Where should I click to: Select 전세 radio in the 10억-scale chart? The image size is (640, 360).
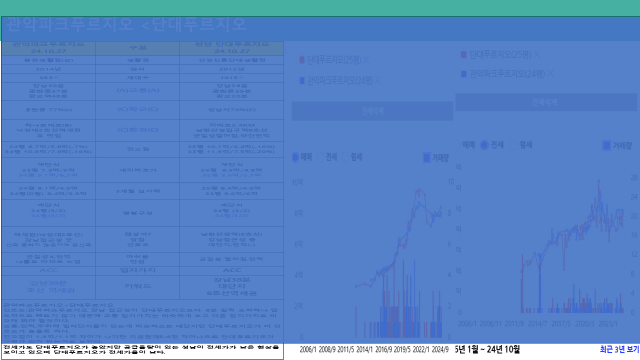[x=321, y=157]
